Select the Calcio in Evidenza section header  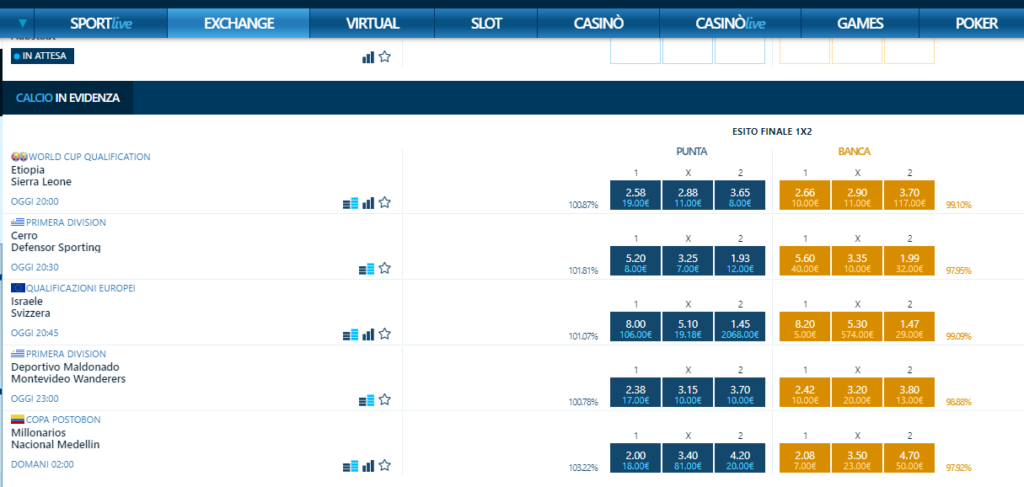coord(68,98)
